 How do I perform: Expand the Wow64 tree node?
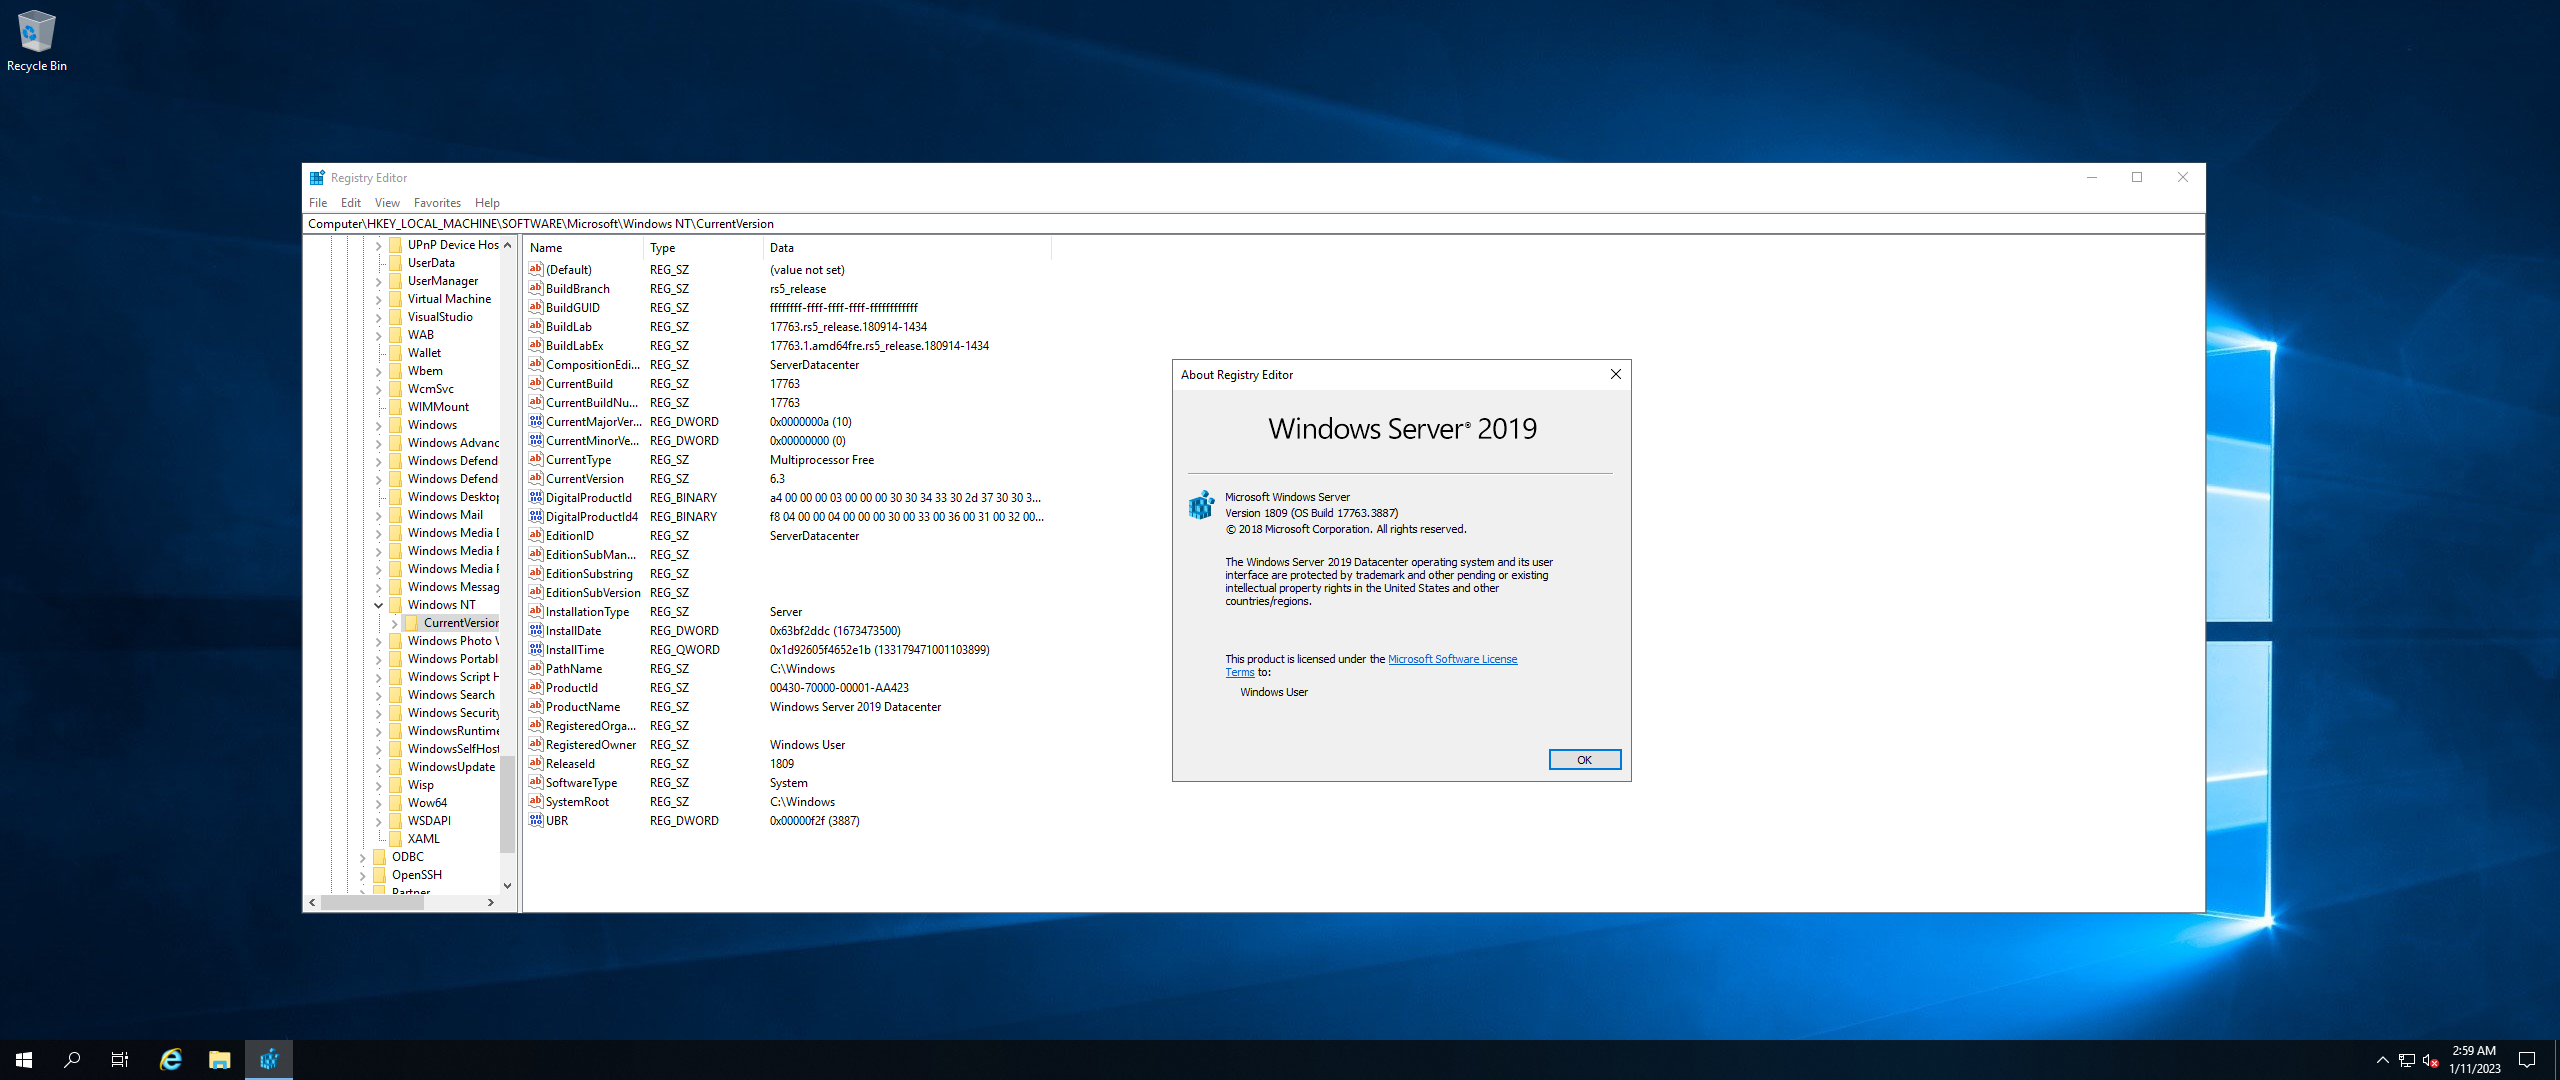pyautogui.click(x=379, y=803)
